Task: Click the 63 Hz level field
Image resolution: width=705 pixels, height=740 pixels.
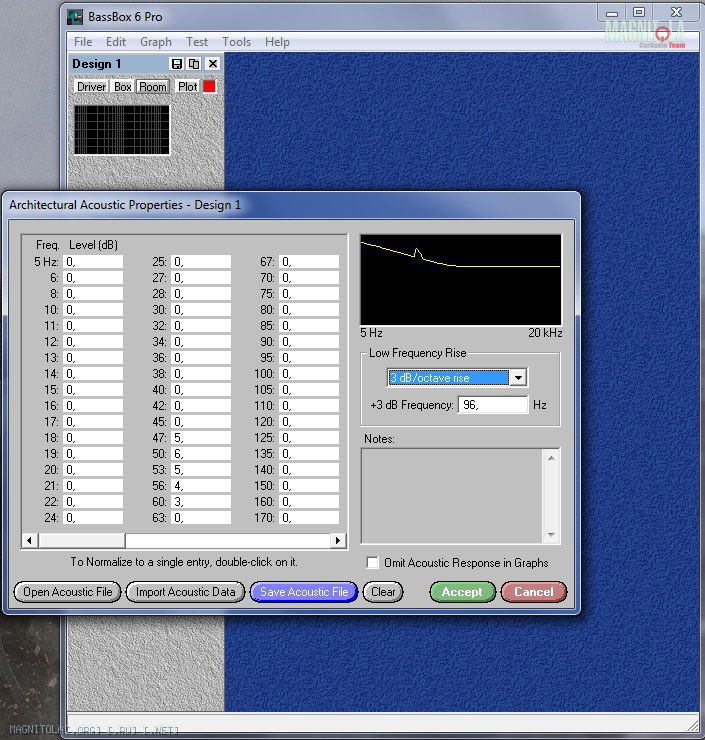Action: coord(201,518)
